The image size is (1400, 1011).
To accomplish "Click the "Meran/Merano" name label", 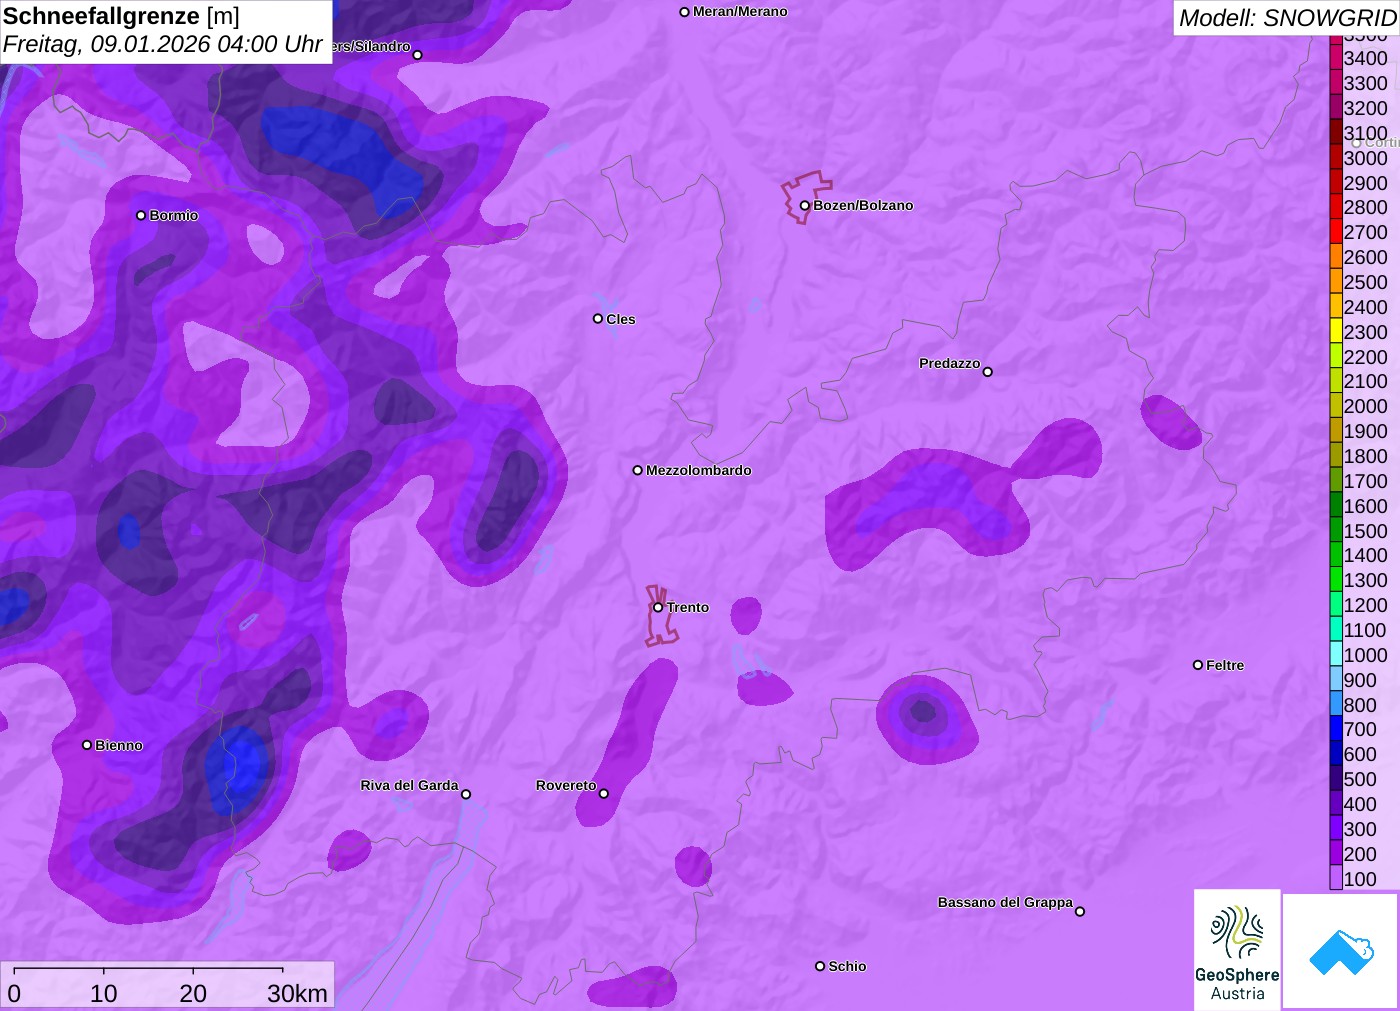I will click(740, 11).
